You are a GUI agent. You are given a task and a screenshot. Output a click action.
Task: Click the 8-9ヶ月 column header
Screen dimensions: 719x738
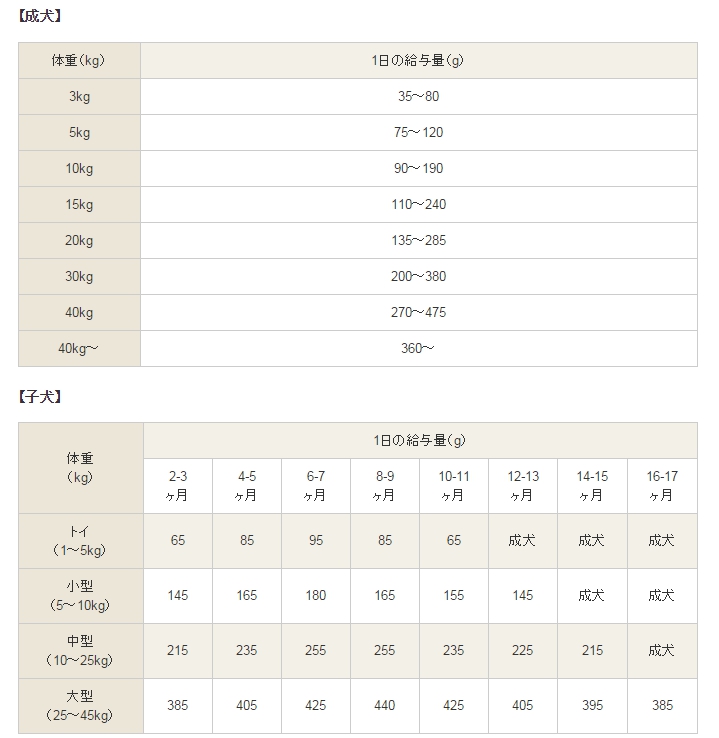pyautogui.click(x=385, y=486)
